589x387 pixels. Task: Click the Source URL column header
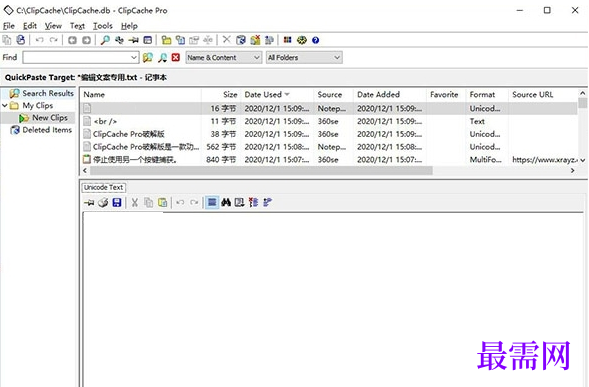543,95
